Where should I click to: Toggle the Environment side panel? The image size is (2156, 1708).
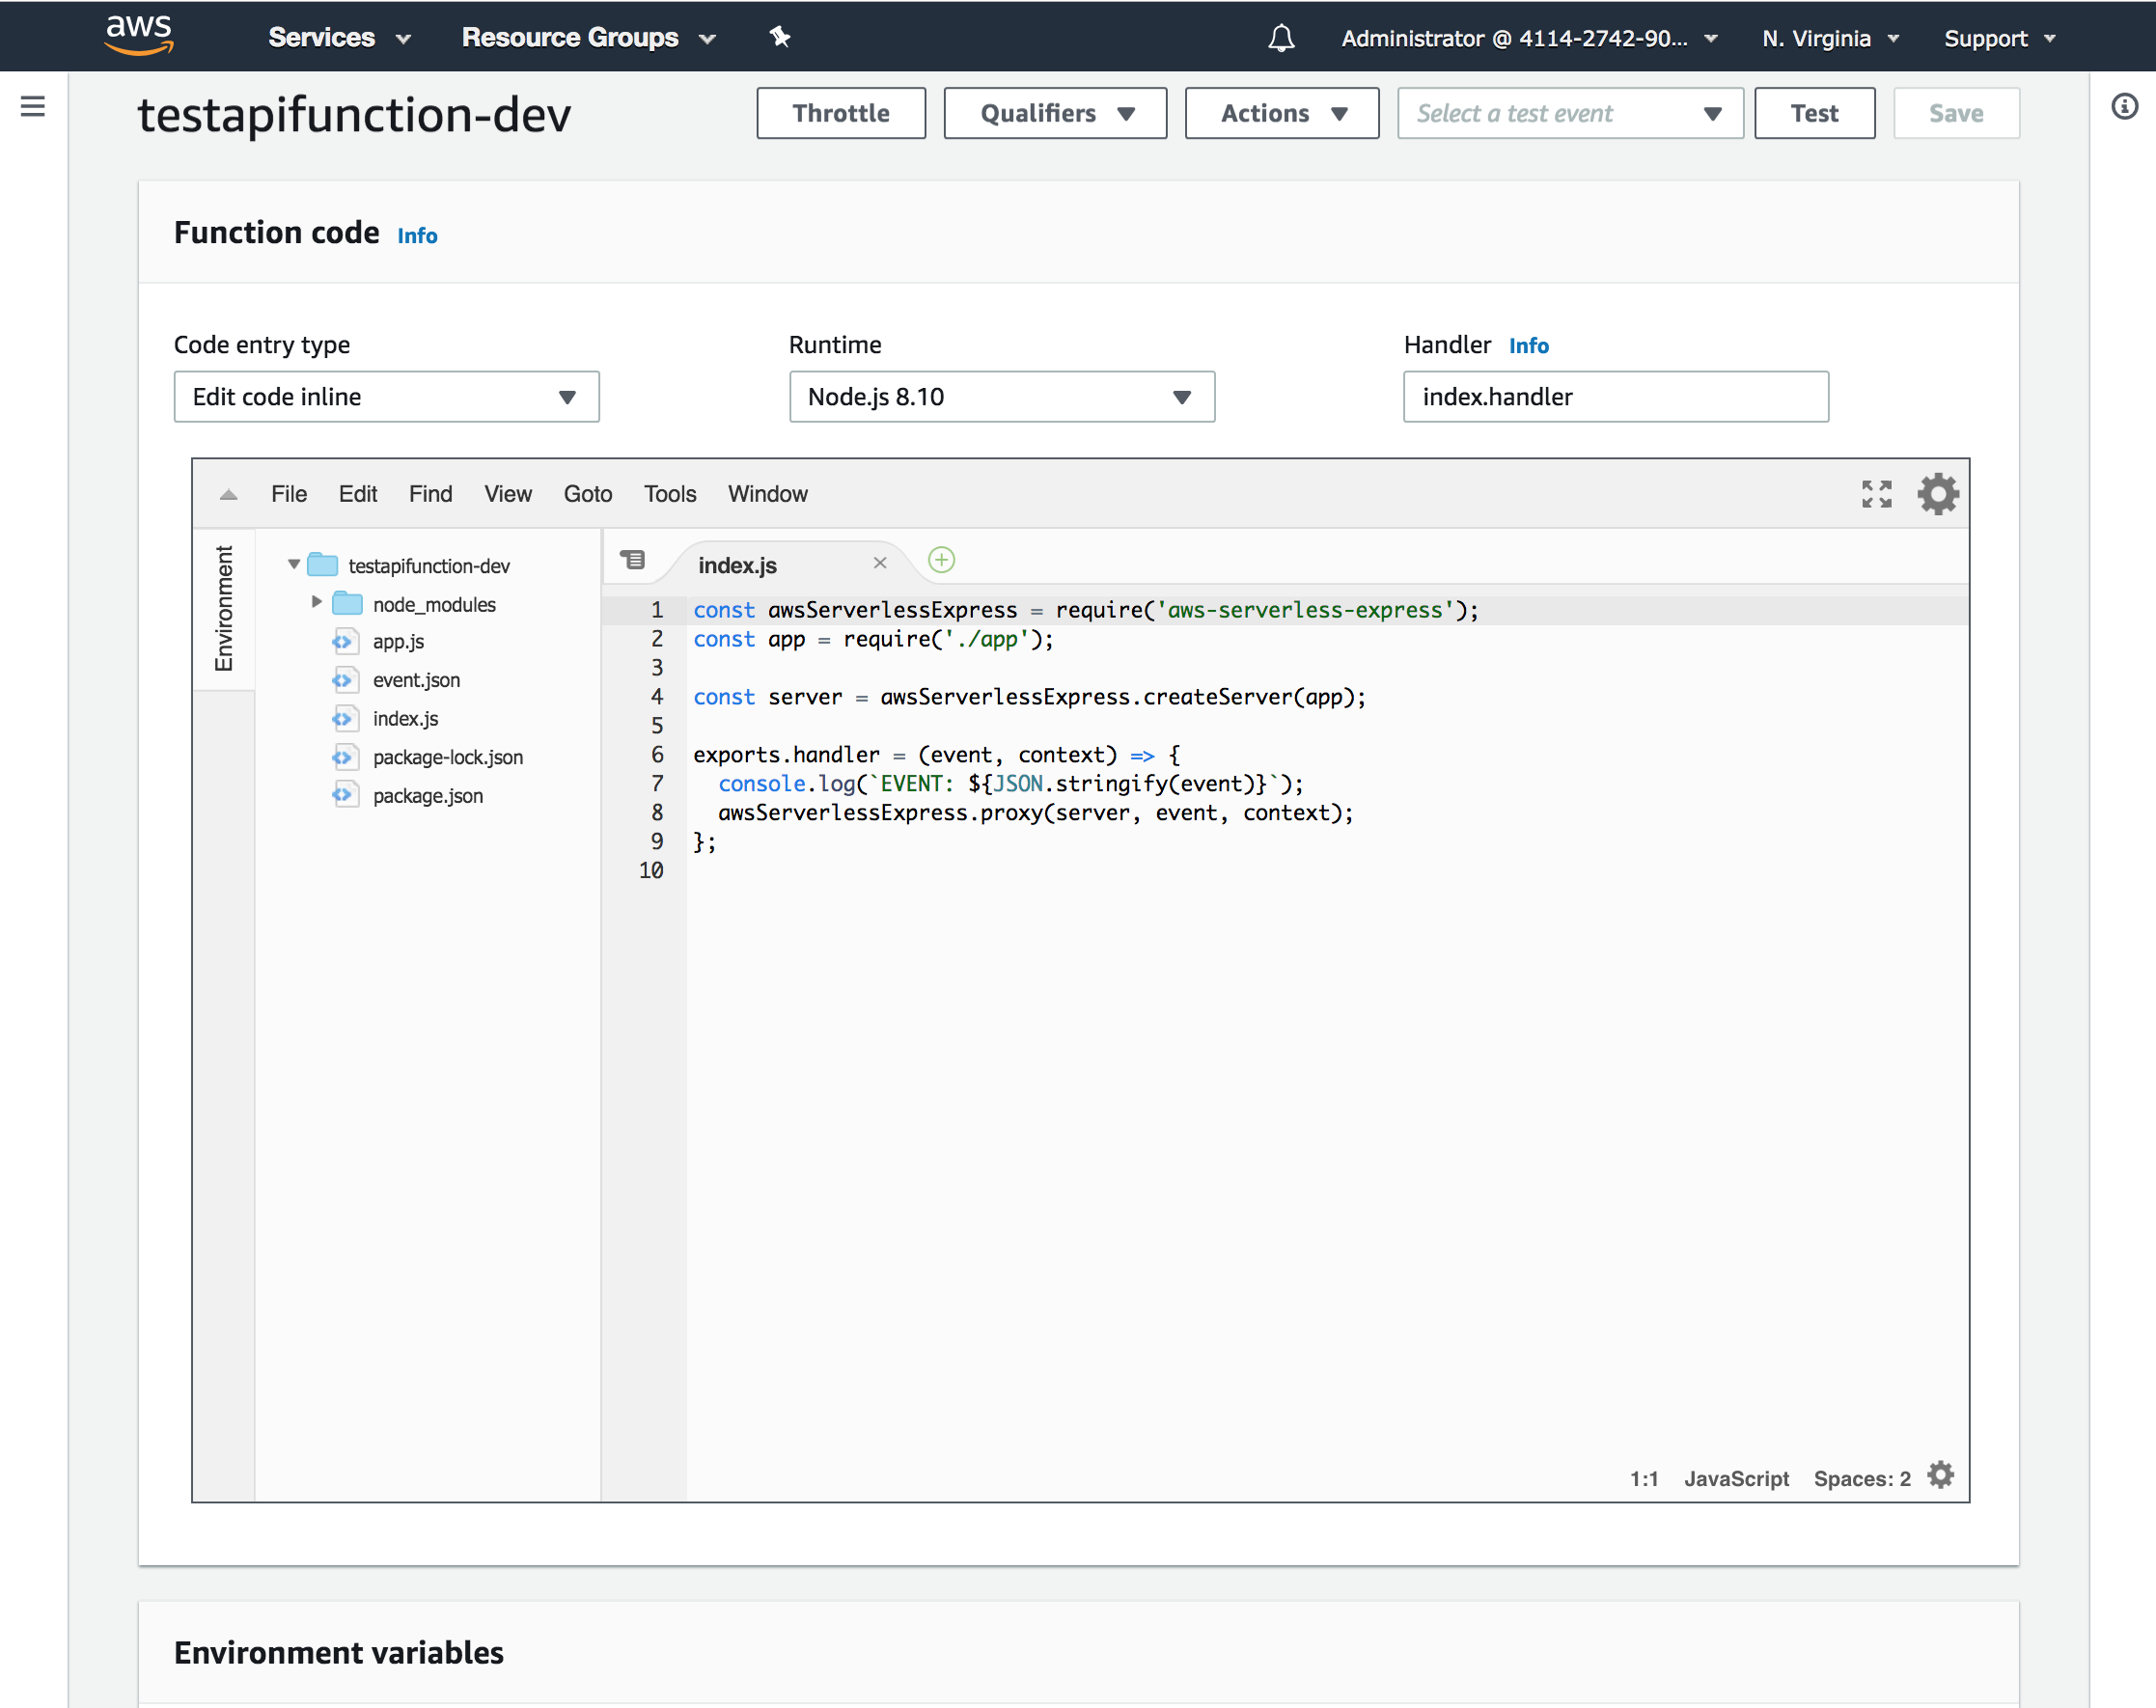224,608
